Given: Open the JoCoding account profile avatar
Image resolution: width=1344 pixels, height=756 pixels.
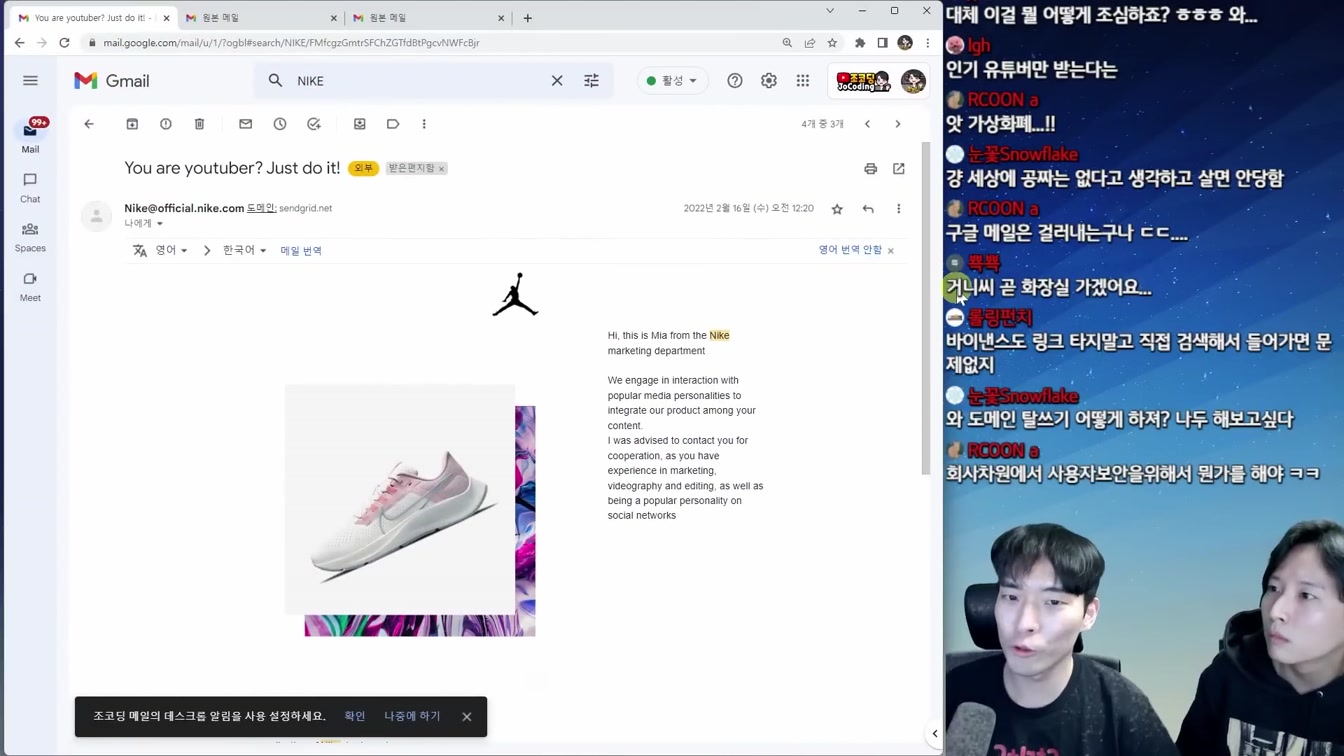Looking at the screenshot, I should coord(913,81).
